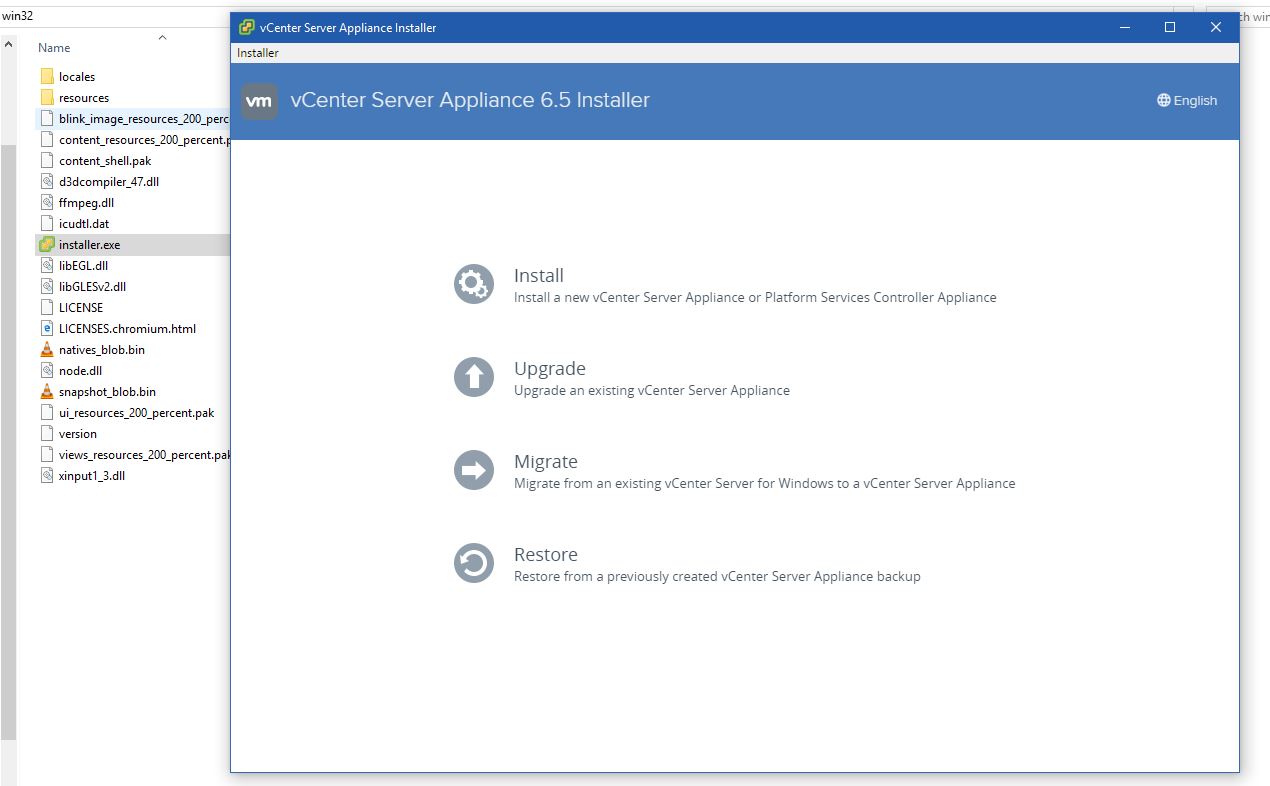Click the installer title bar app icon

(247, 27)
